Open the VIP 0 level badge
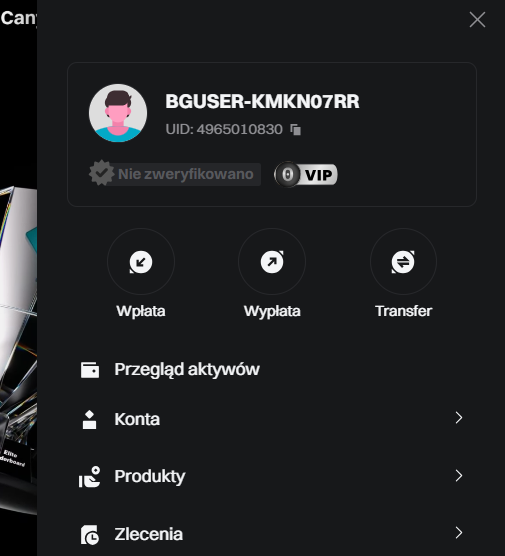Screen dimensions: 505x556 click(306, 174)
